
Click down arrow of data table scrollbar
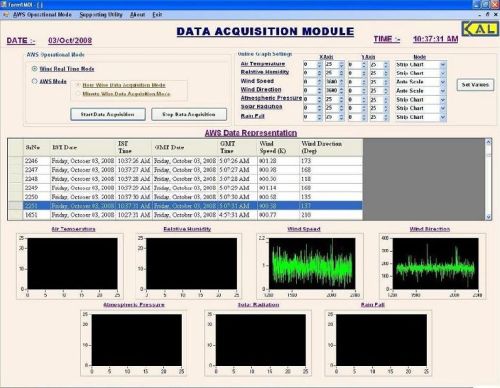click(488, 217)
